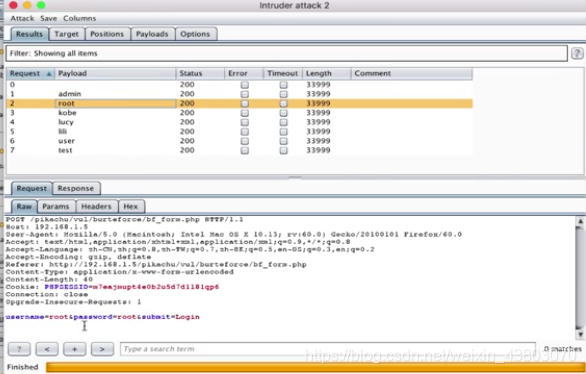Click the PHPSESSID cookie value
The width and height of the screenshot is (586, 374).
pos(155,287)
